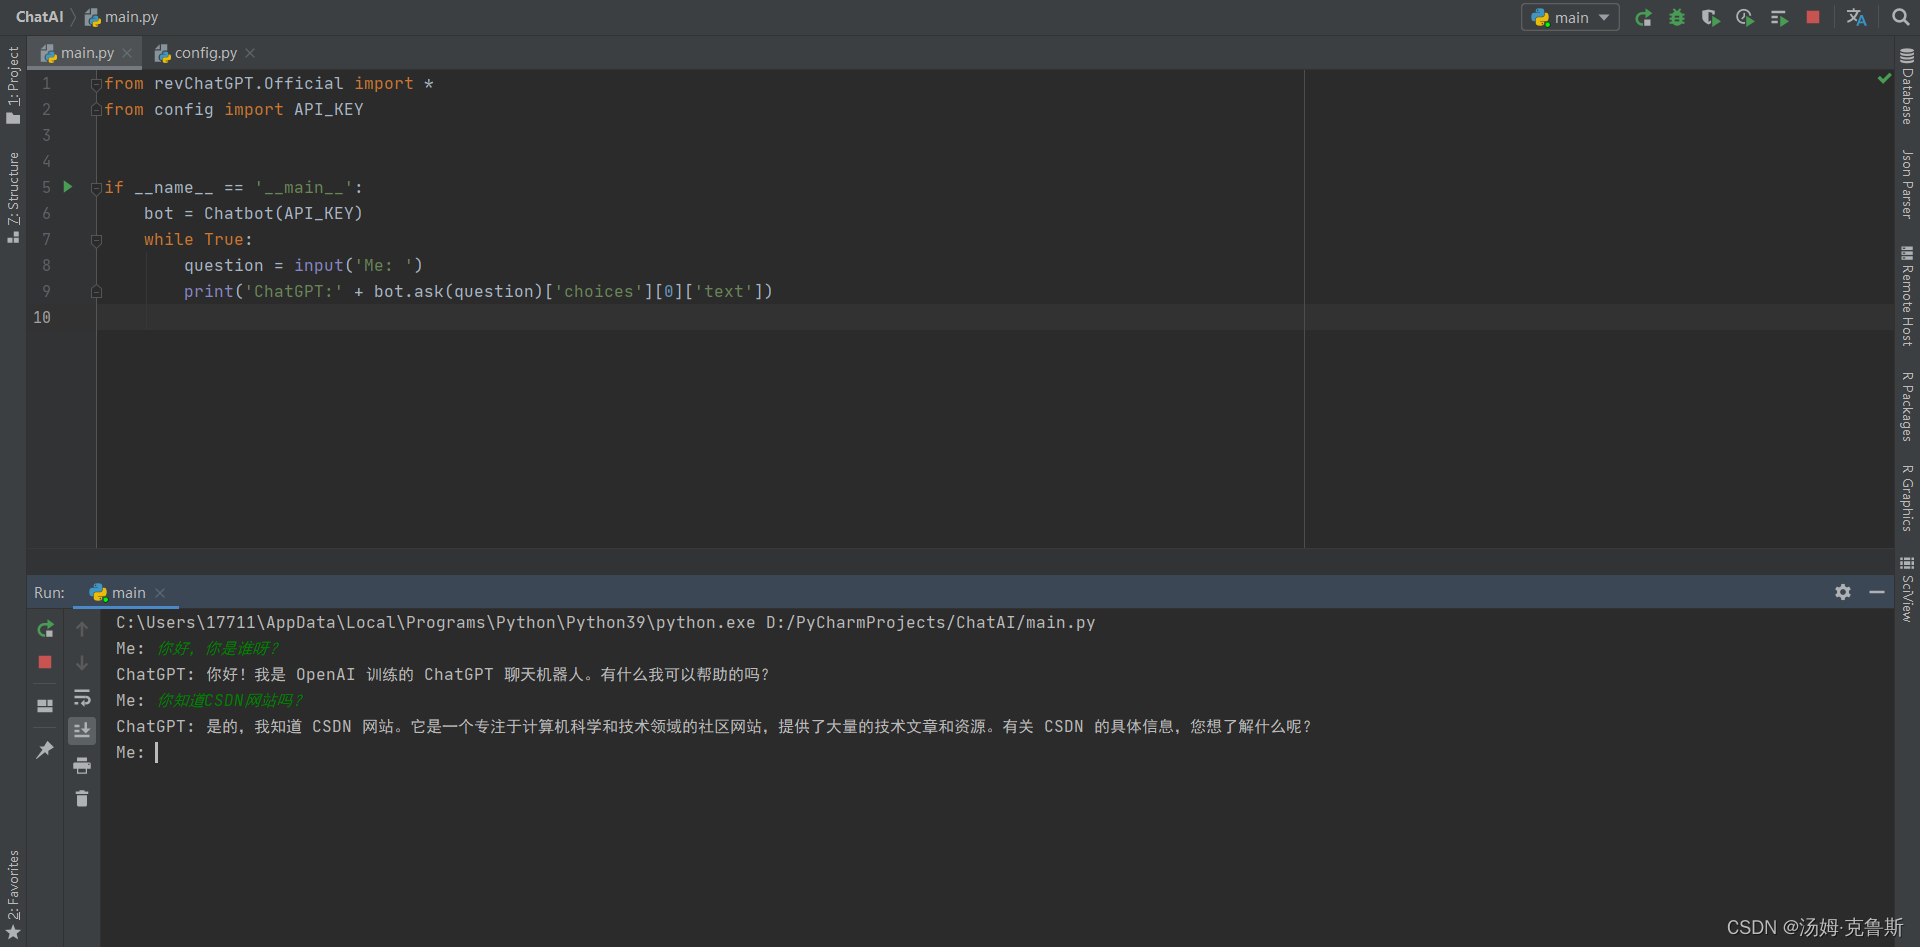Image resolution: width=1920 pixels, height=947 pixels.
Task: Click the down stack trace arrow
Action: click(x=82, y=663)
